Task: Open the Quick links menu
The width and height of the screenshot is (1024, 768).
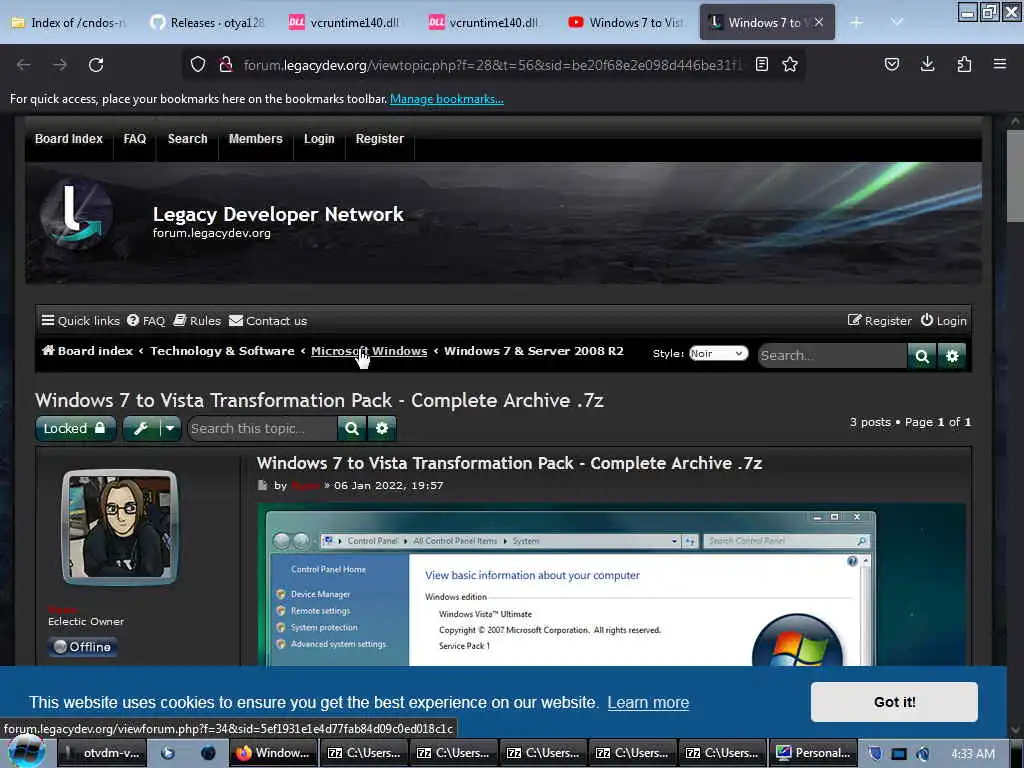Action: 81,321
